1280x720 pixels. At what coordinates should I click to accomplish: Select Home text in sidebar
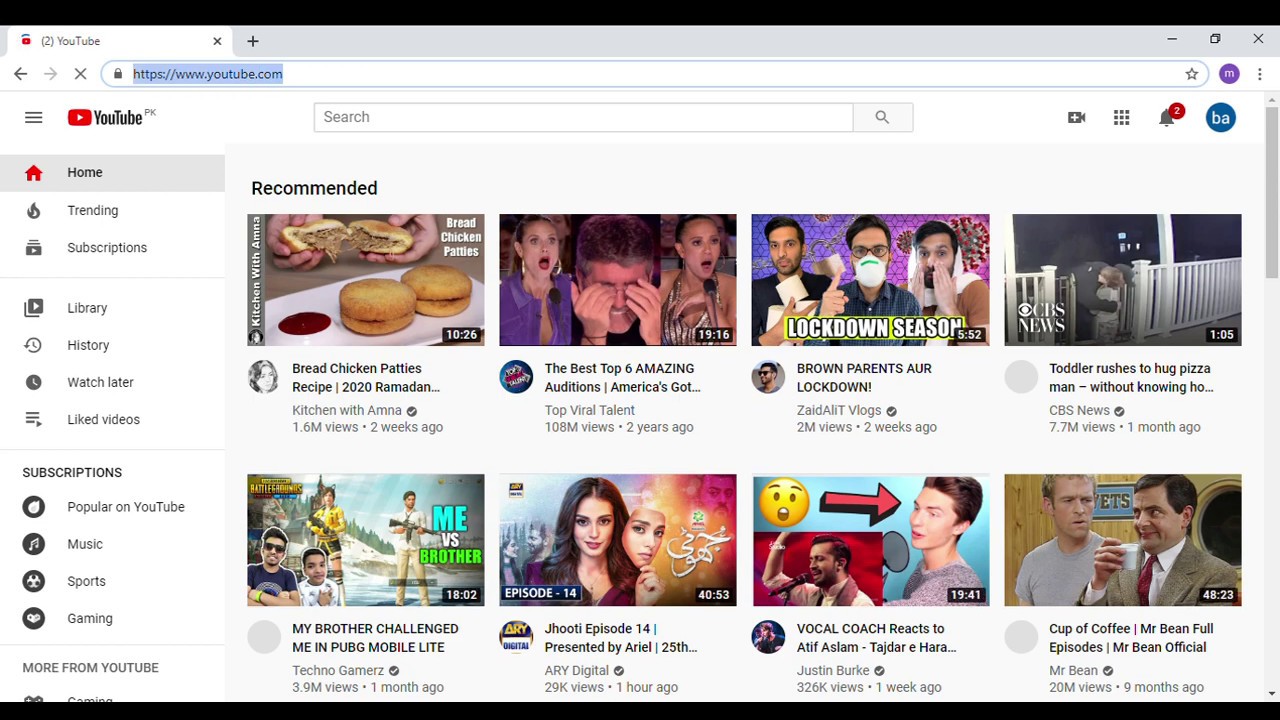click(85, 173)
